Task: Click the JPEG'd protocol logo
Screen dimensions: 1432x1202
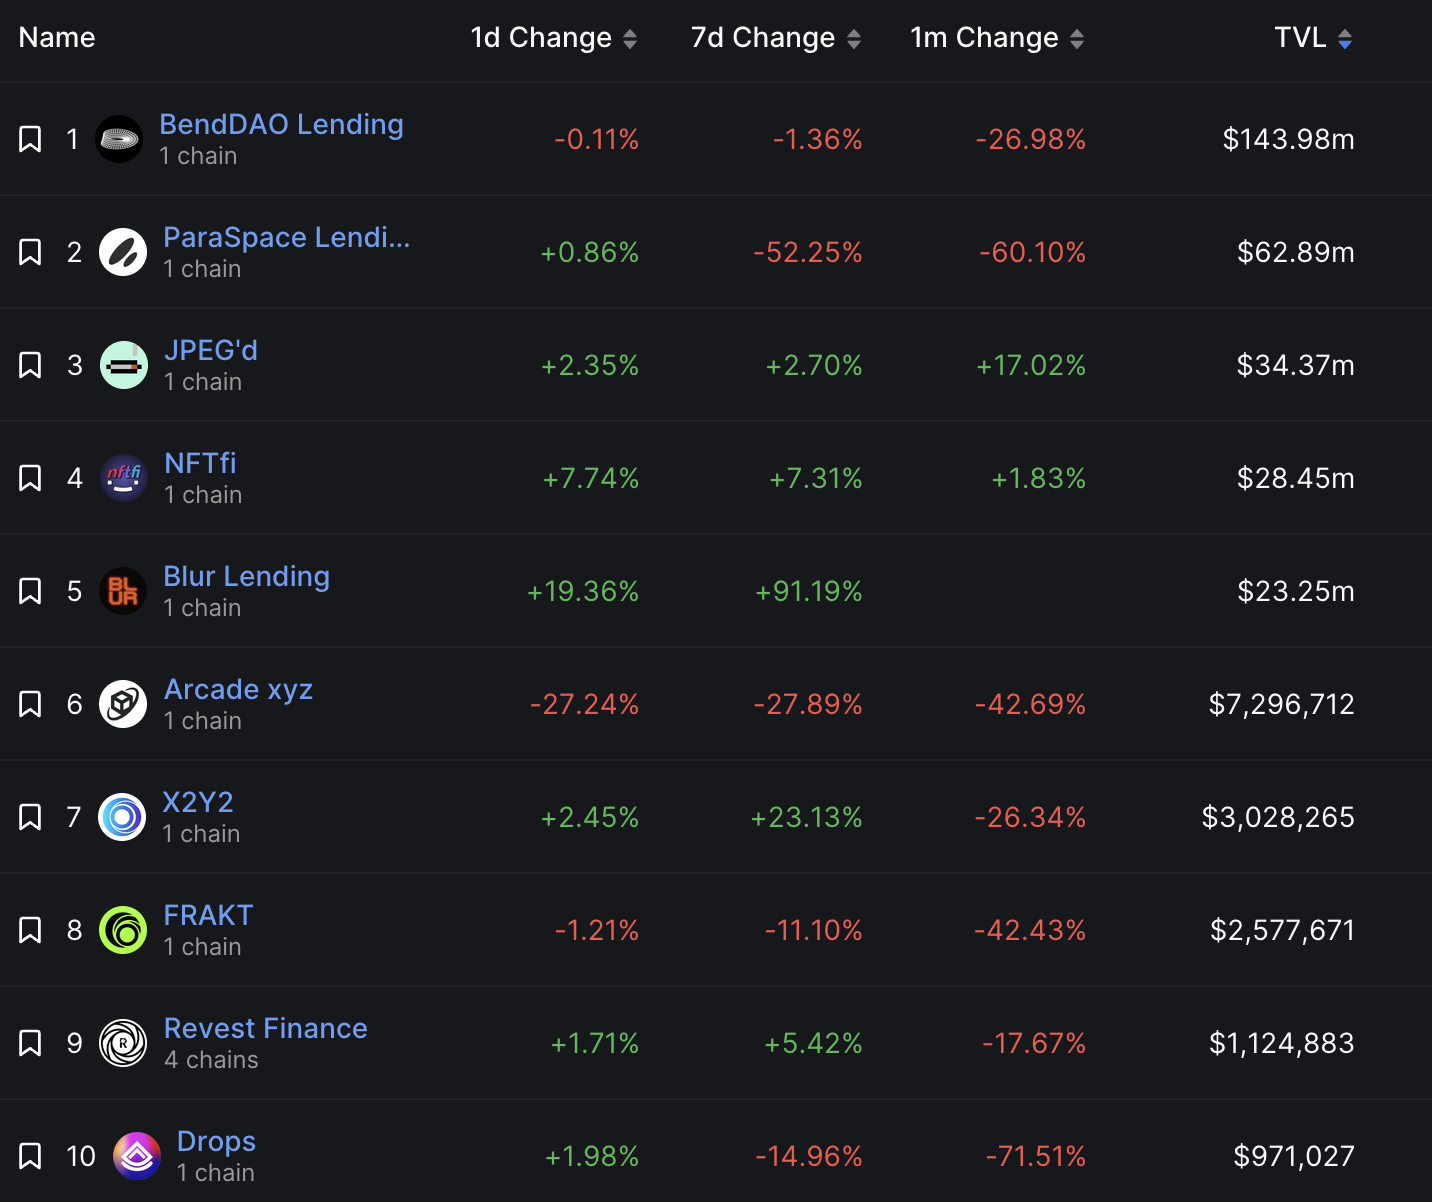Action: pos(124,365)
